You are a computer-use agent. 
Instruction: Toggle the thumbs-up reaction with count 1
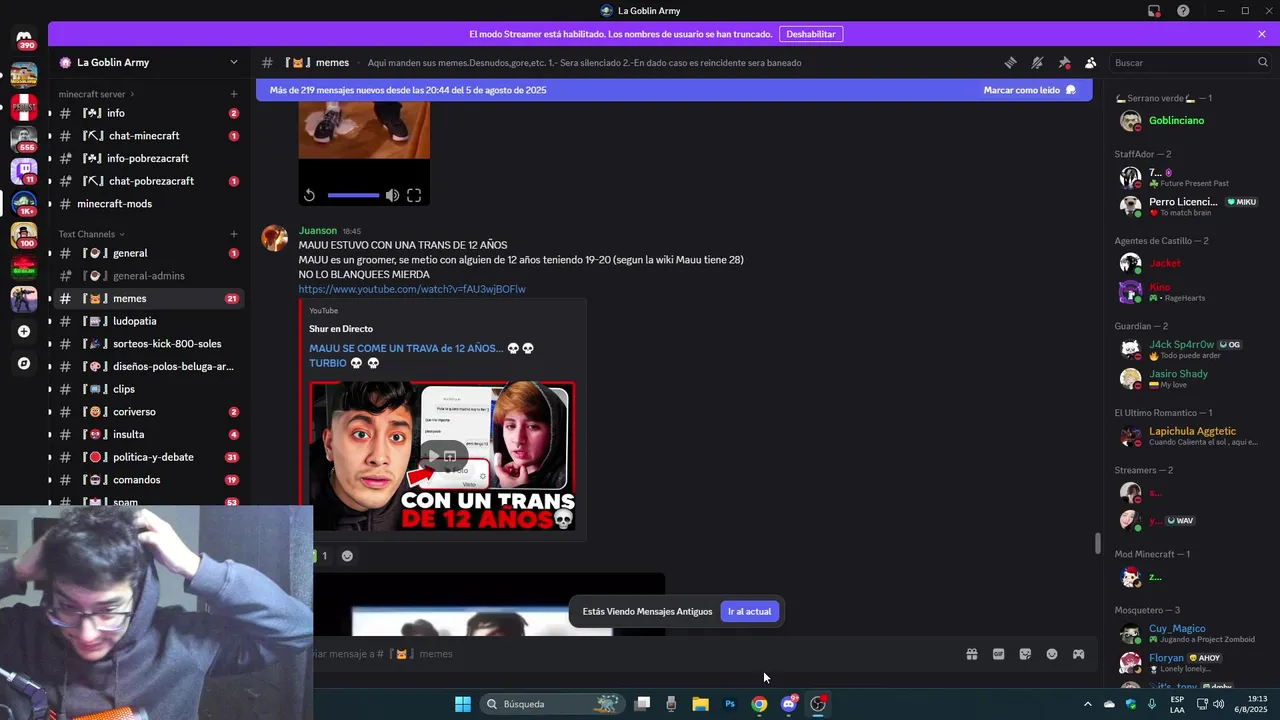tap(320, 556)
